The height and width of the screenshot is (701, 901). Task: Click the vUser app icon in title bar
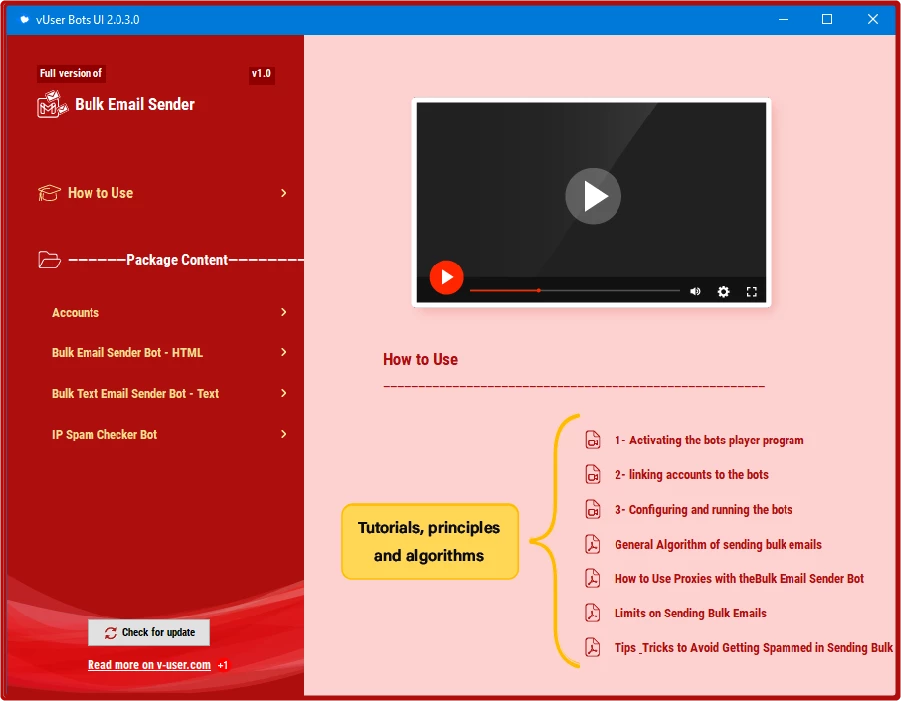click(x=24, y=20)
